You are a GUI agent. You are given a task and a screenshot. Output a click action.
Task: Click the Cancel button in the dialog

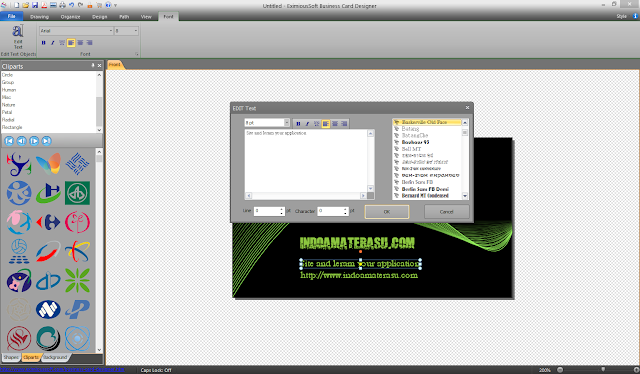pyautogui.click(x=447, y=211)
